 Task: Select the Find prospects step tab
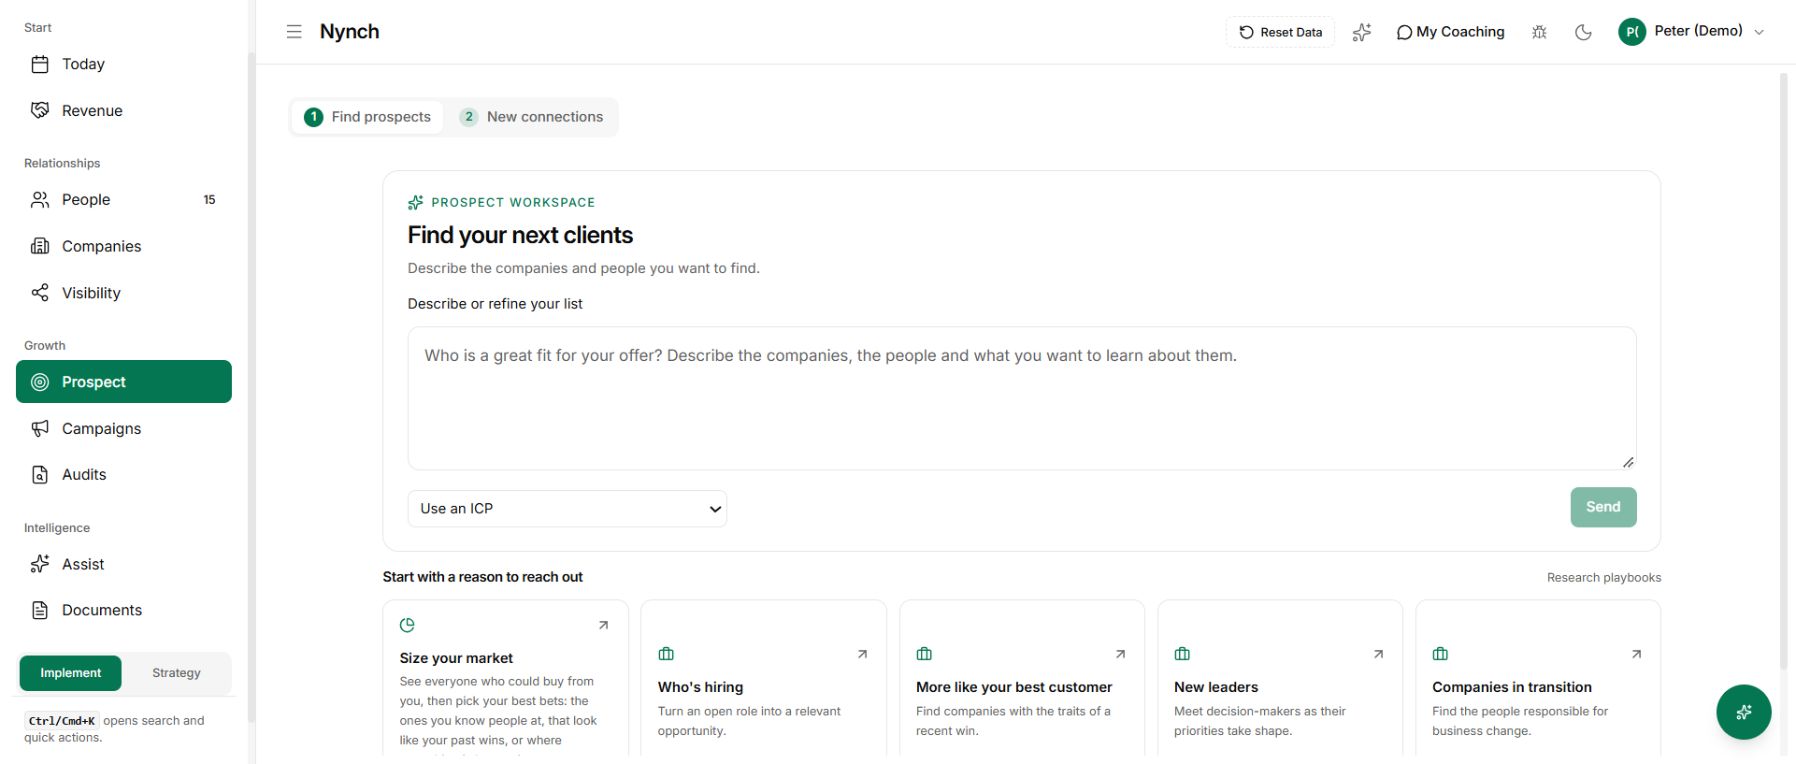click(x=368, y=117)
